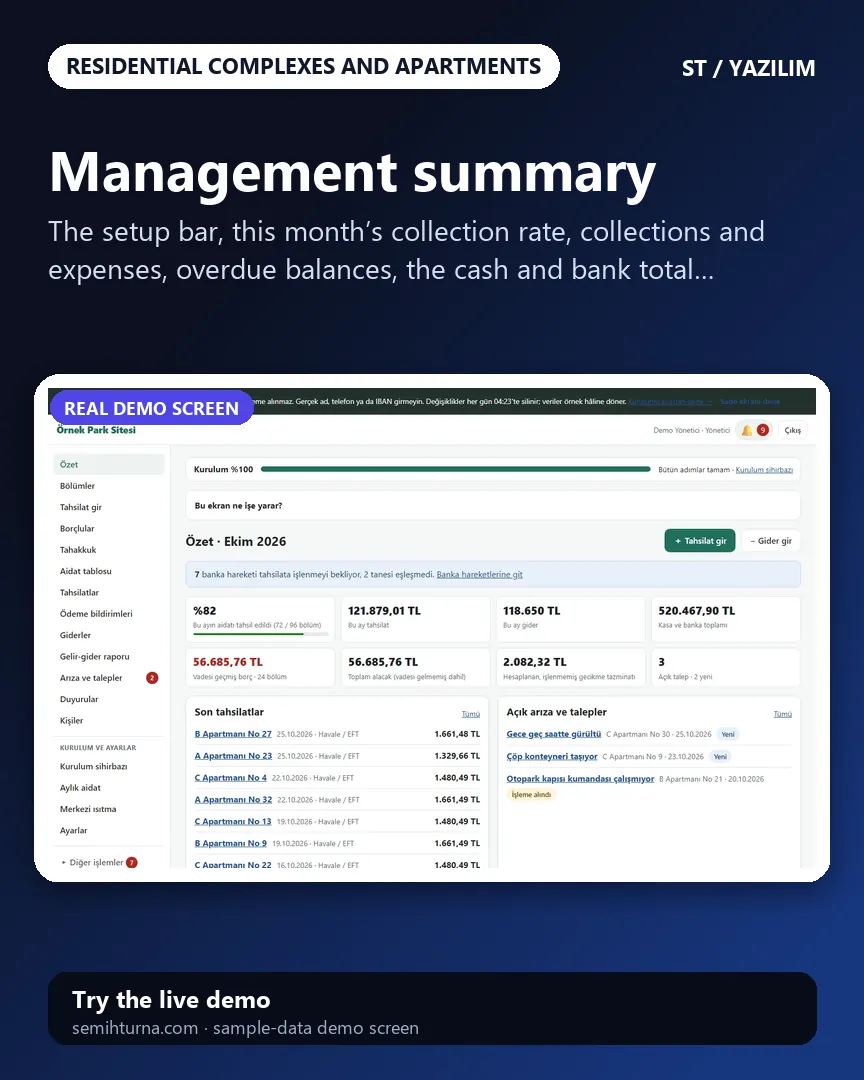The height and width of the screenshot is (1080, 864).
Task: Click the Residential Complexes and Apartments pill
Action: pyautogui.click(x=304, y=66)
